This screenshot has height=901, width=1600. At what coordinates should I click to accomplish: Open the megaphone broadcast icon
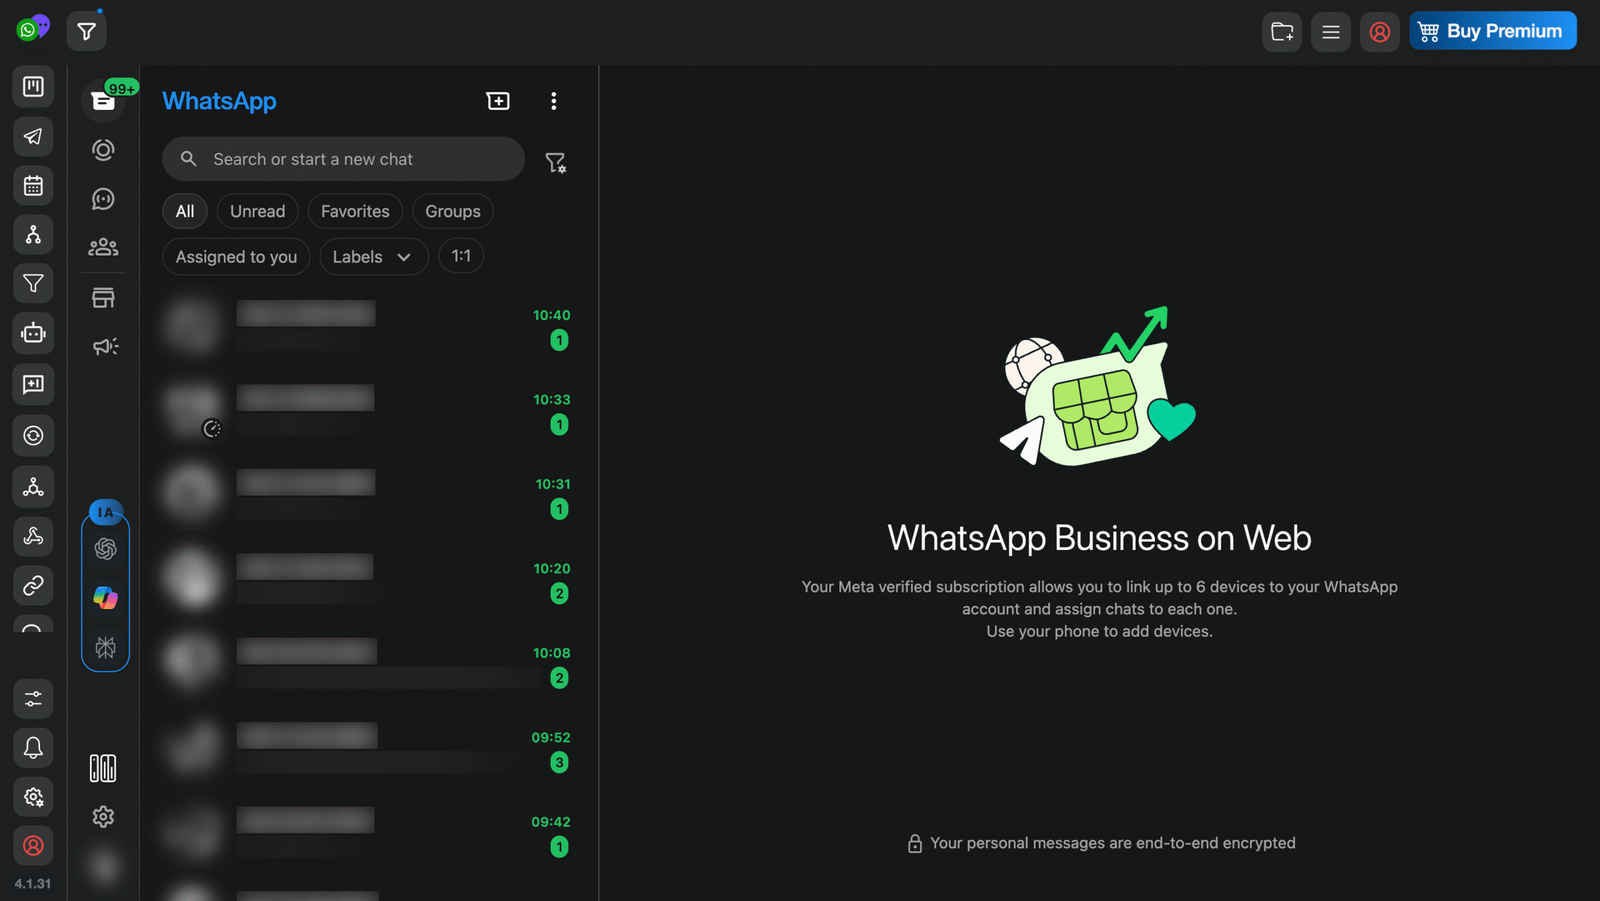point(105,347)
